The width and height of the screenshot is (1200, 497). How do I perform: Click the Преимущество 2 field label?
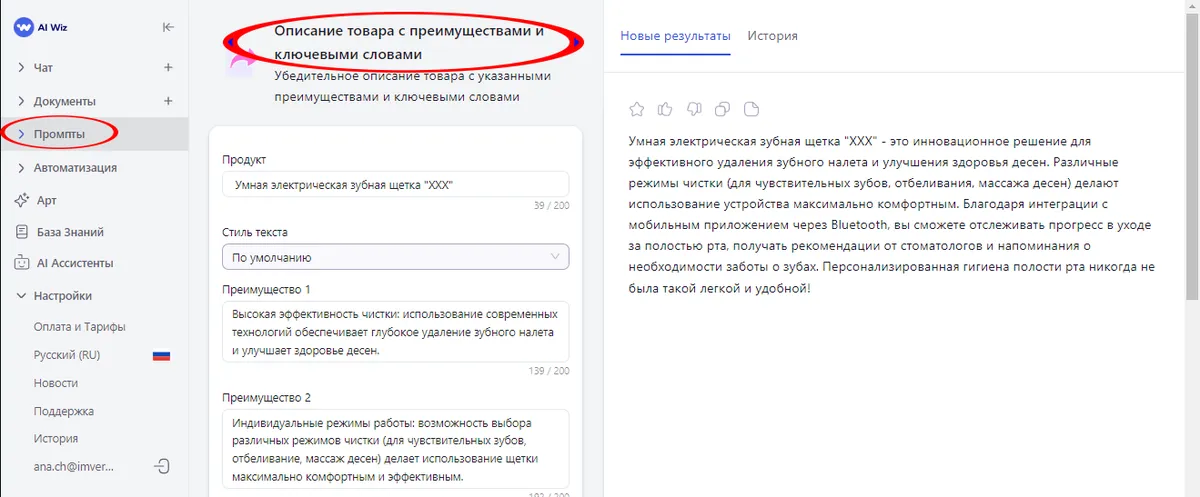click(267, 397)
